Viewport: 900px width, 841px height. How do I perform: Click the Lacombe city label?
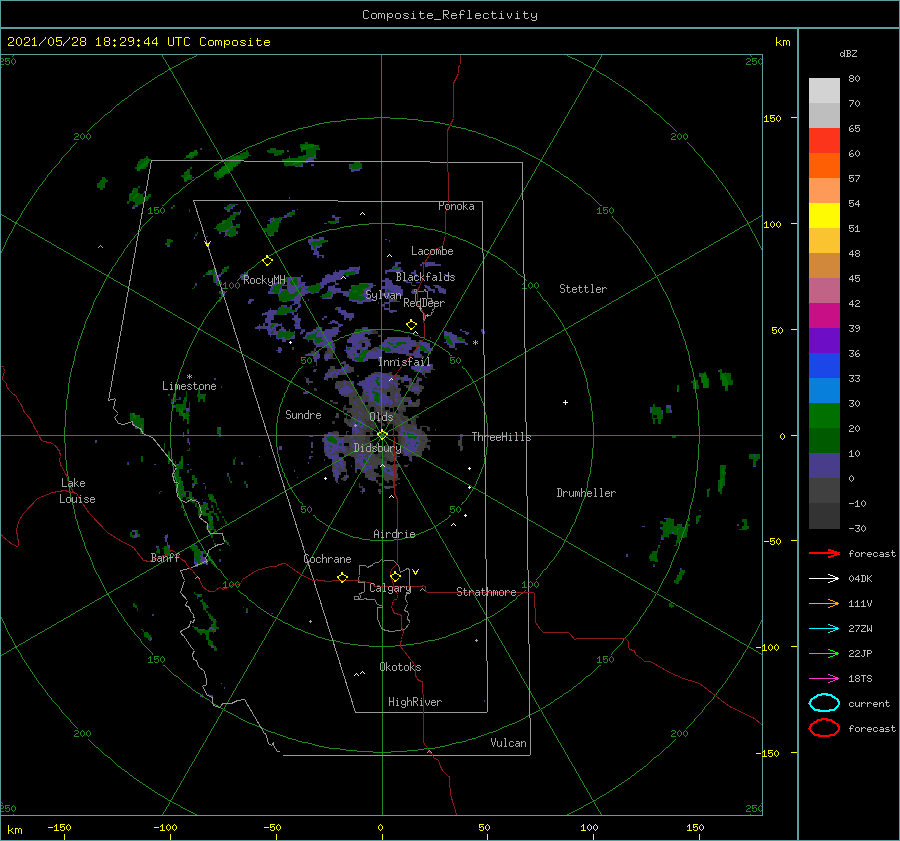[432, 251]
